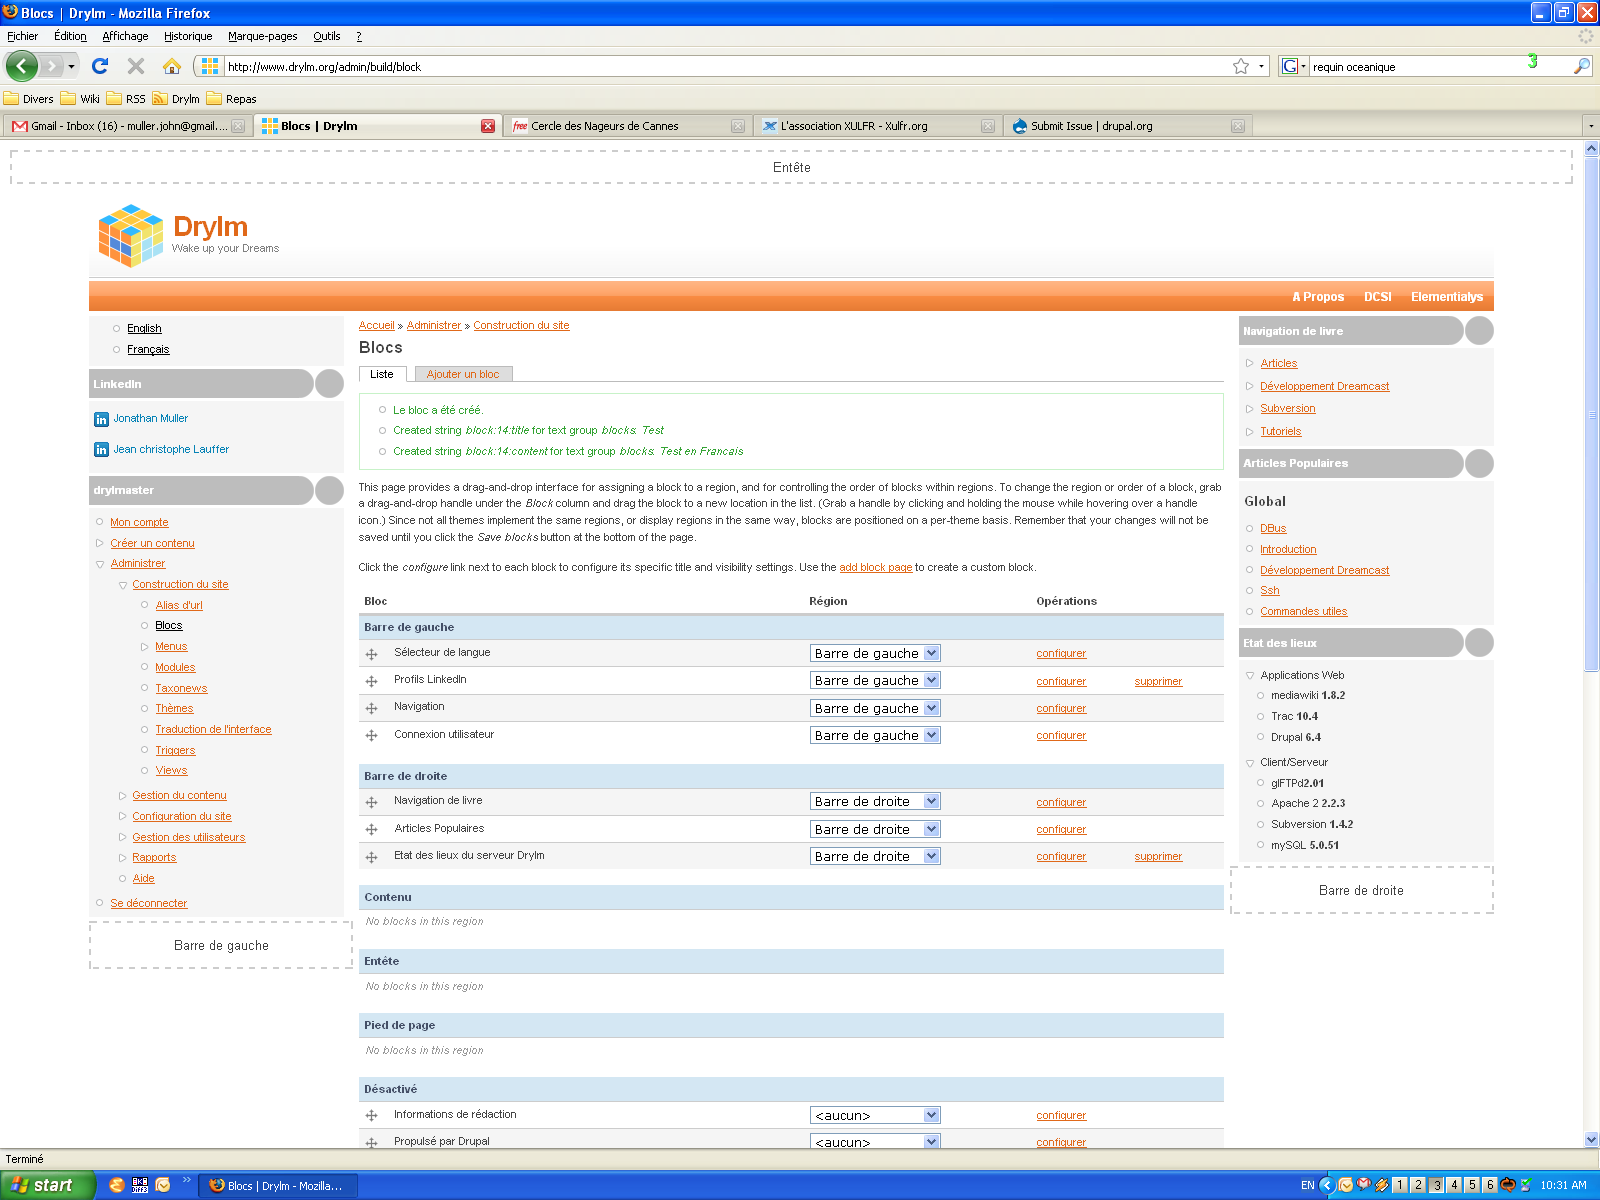Close the Blocs | Drylm tab
Screen dimensions: 1600x1200
(488, 126)
